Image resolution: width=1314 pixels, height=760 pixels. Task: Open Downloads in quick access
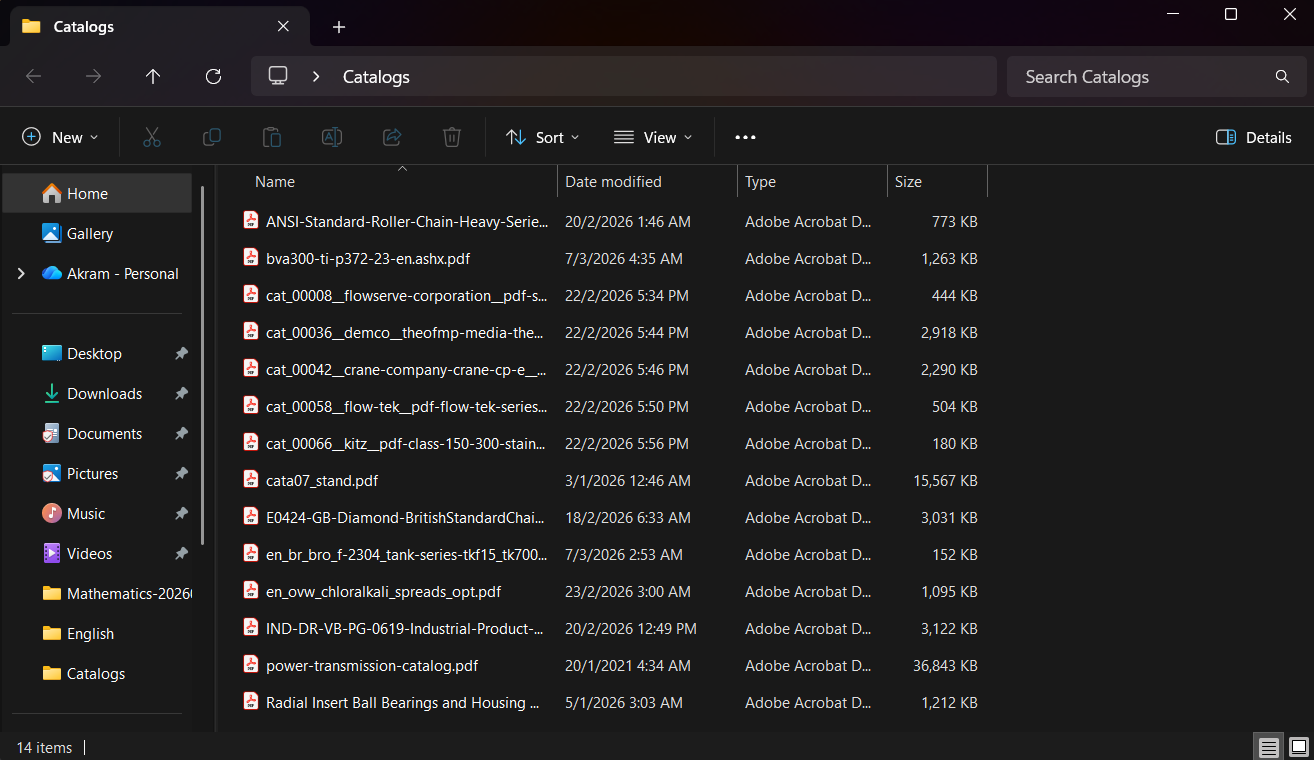[x=97, y=393]
